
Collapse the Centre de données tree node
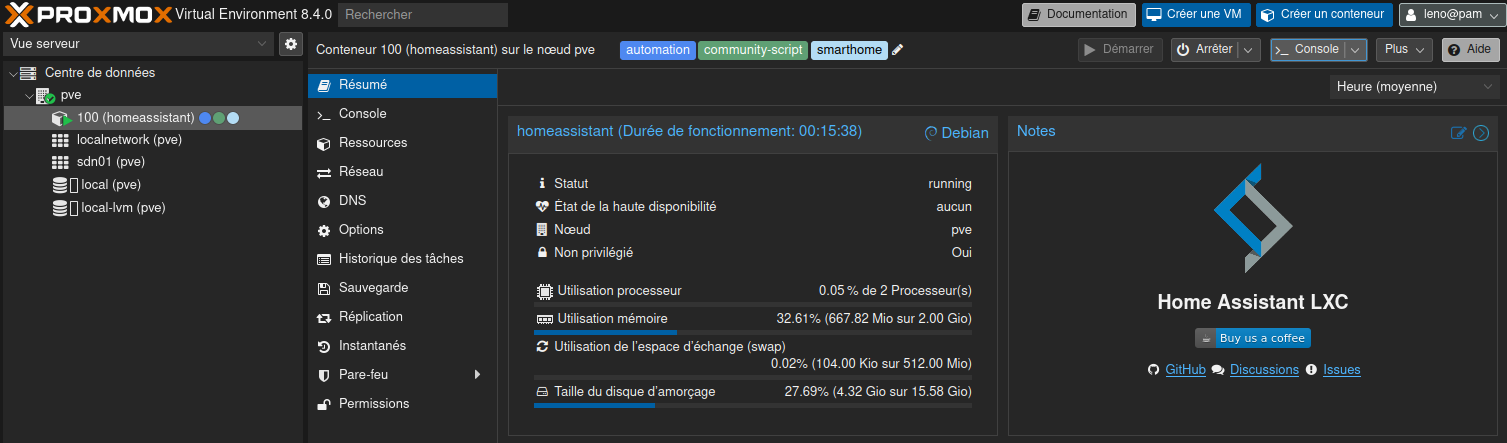pyautogui.click(x=12, y=73)
